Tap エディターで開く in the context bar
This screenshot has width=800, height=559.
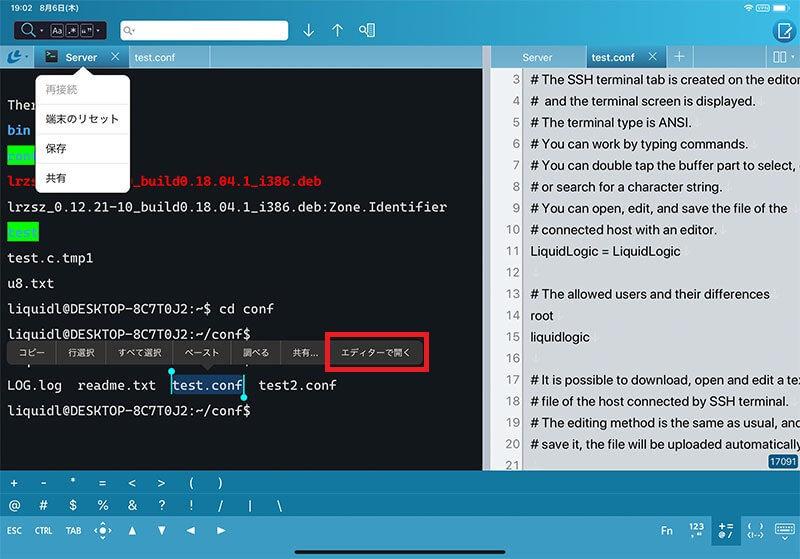point(376,353)
